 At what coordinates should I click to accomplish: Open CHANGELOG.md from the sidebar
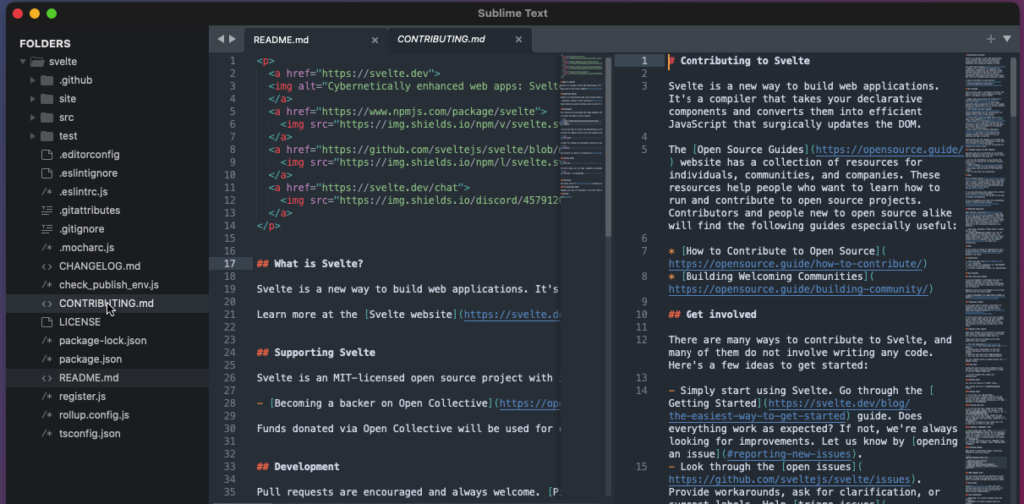pos(107,266)
